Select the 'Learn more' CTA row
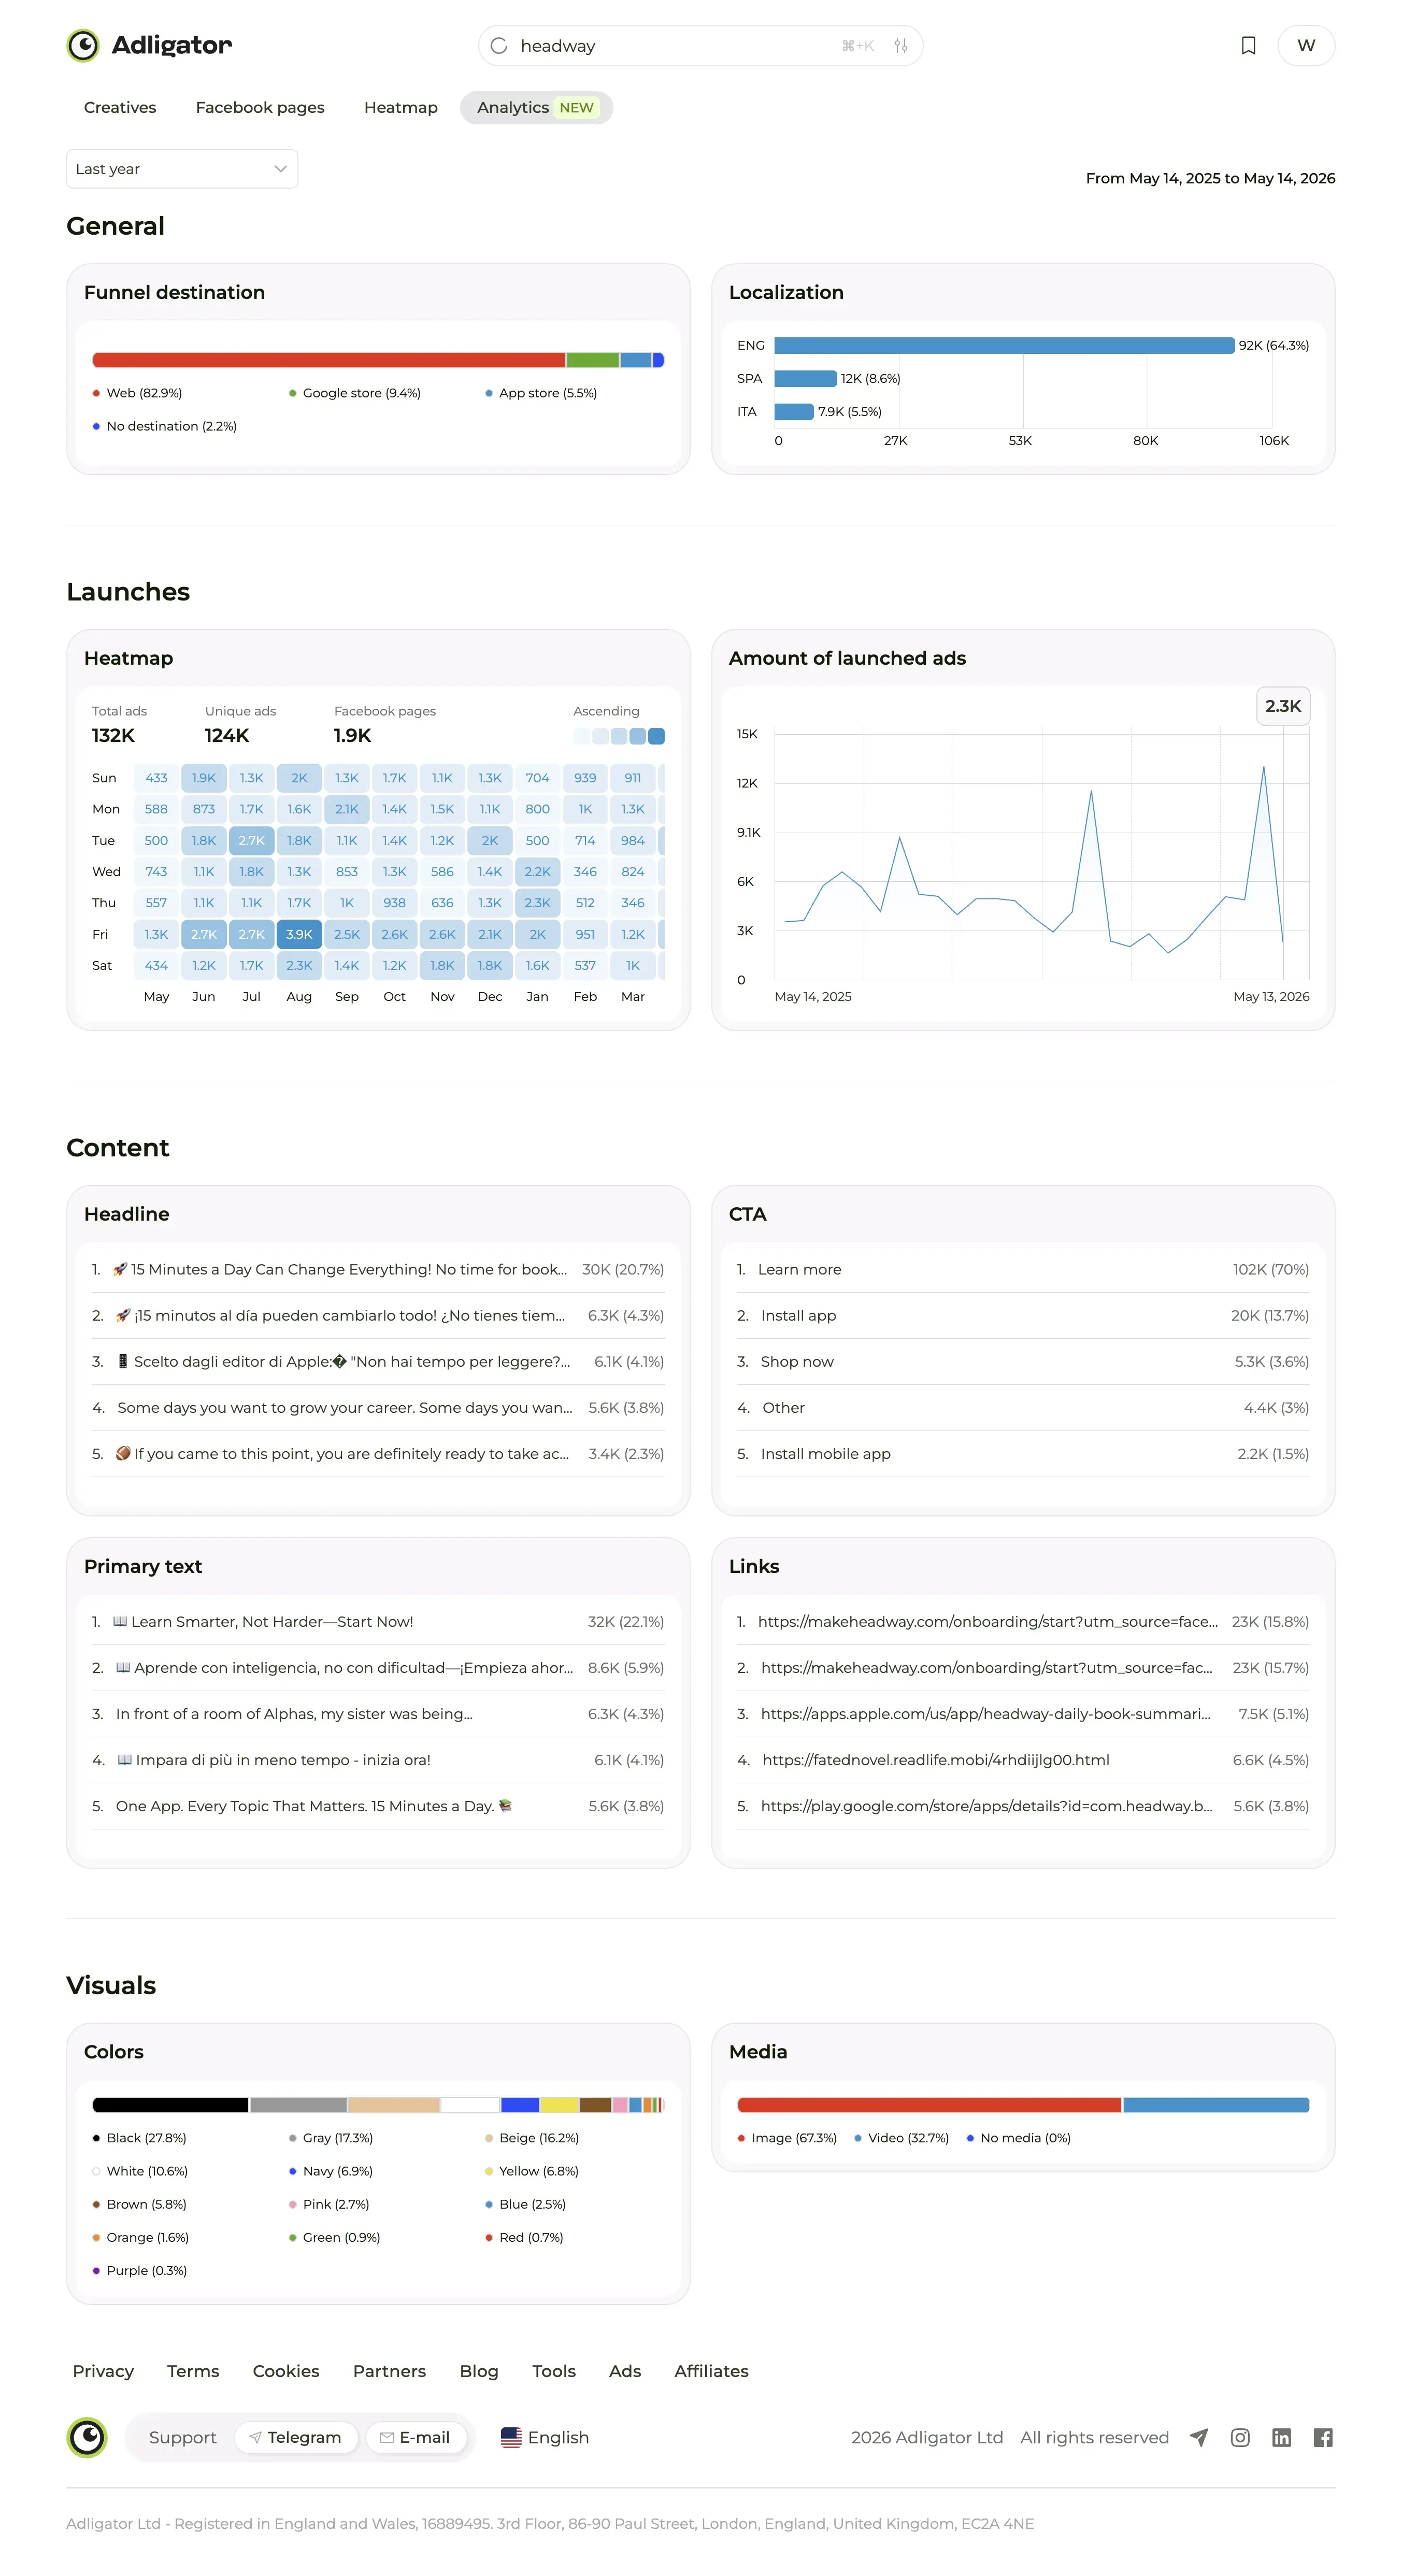 (1023, 1269)
